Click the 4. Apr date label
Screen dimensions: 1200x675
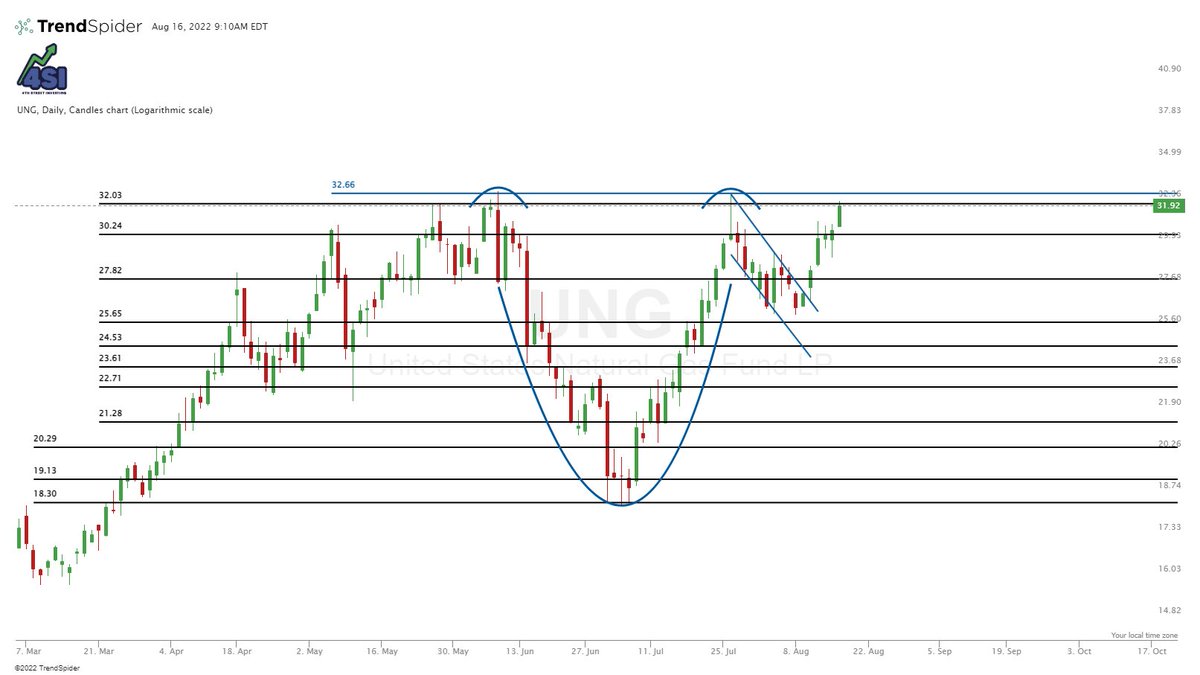tap(171, 651)
